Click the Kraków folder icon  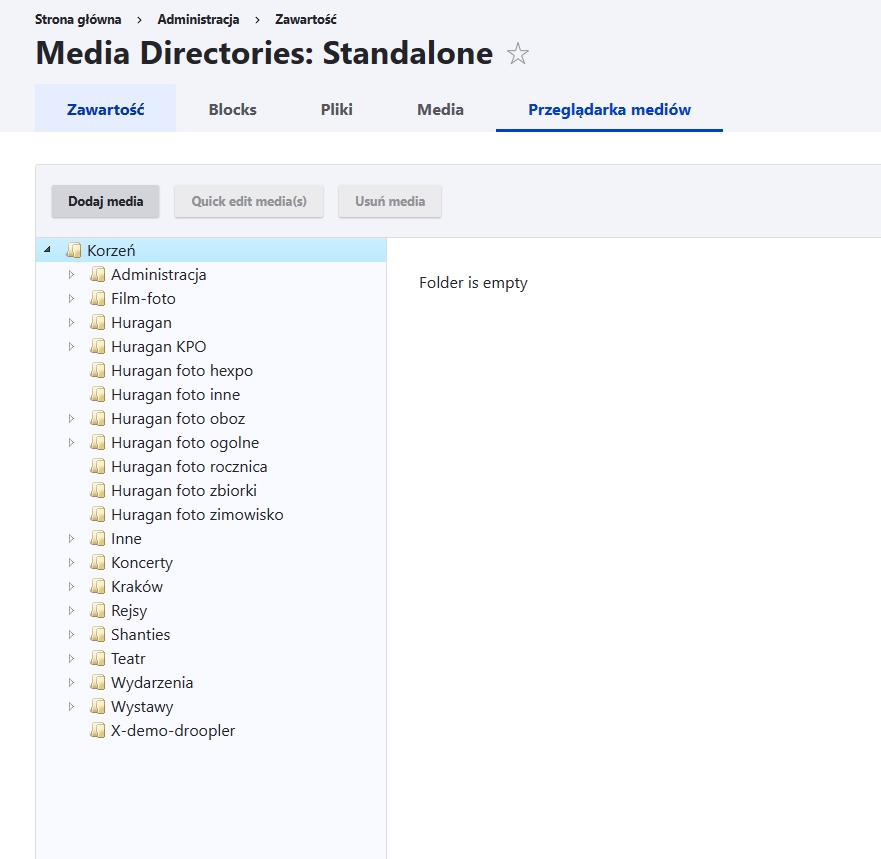(98, 586)
